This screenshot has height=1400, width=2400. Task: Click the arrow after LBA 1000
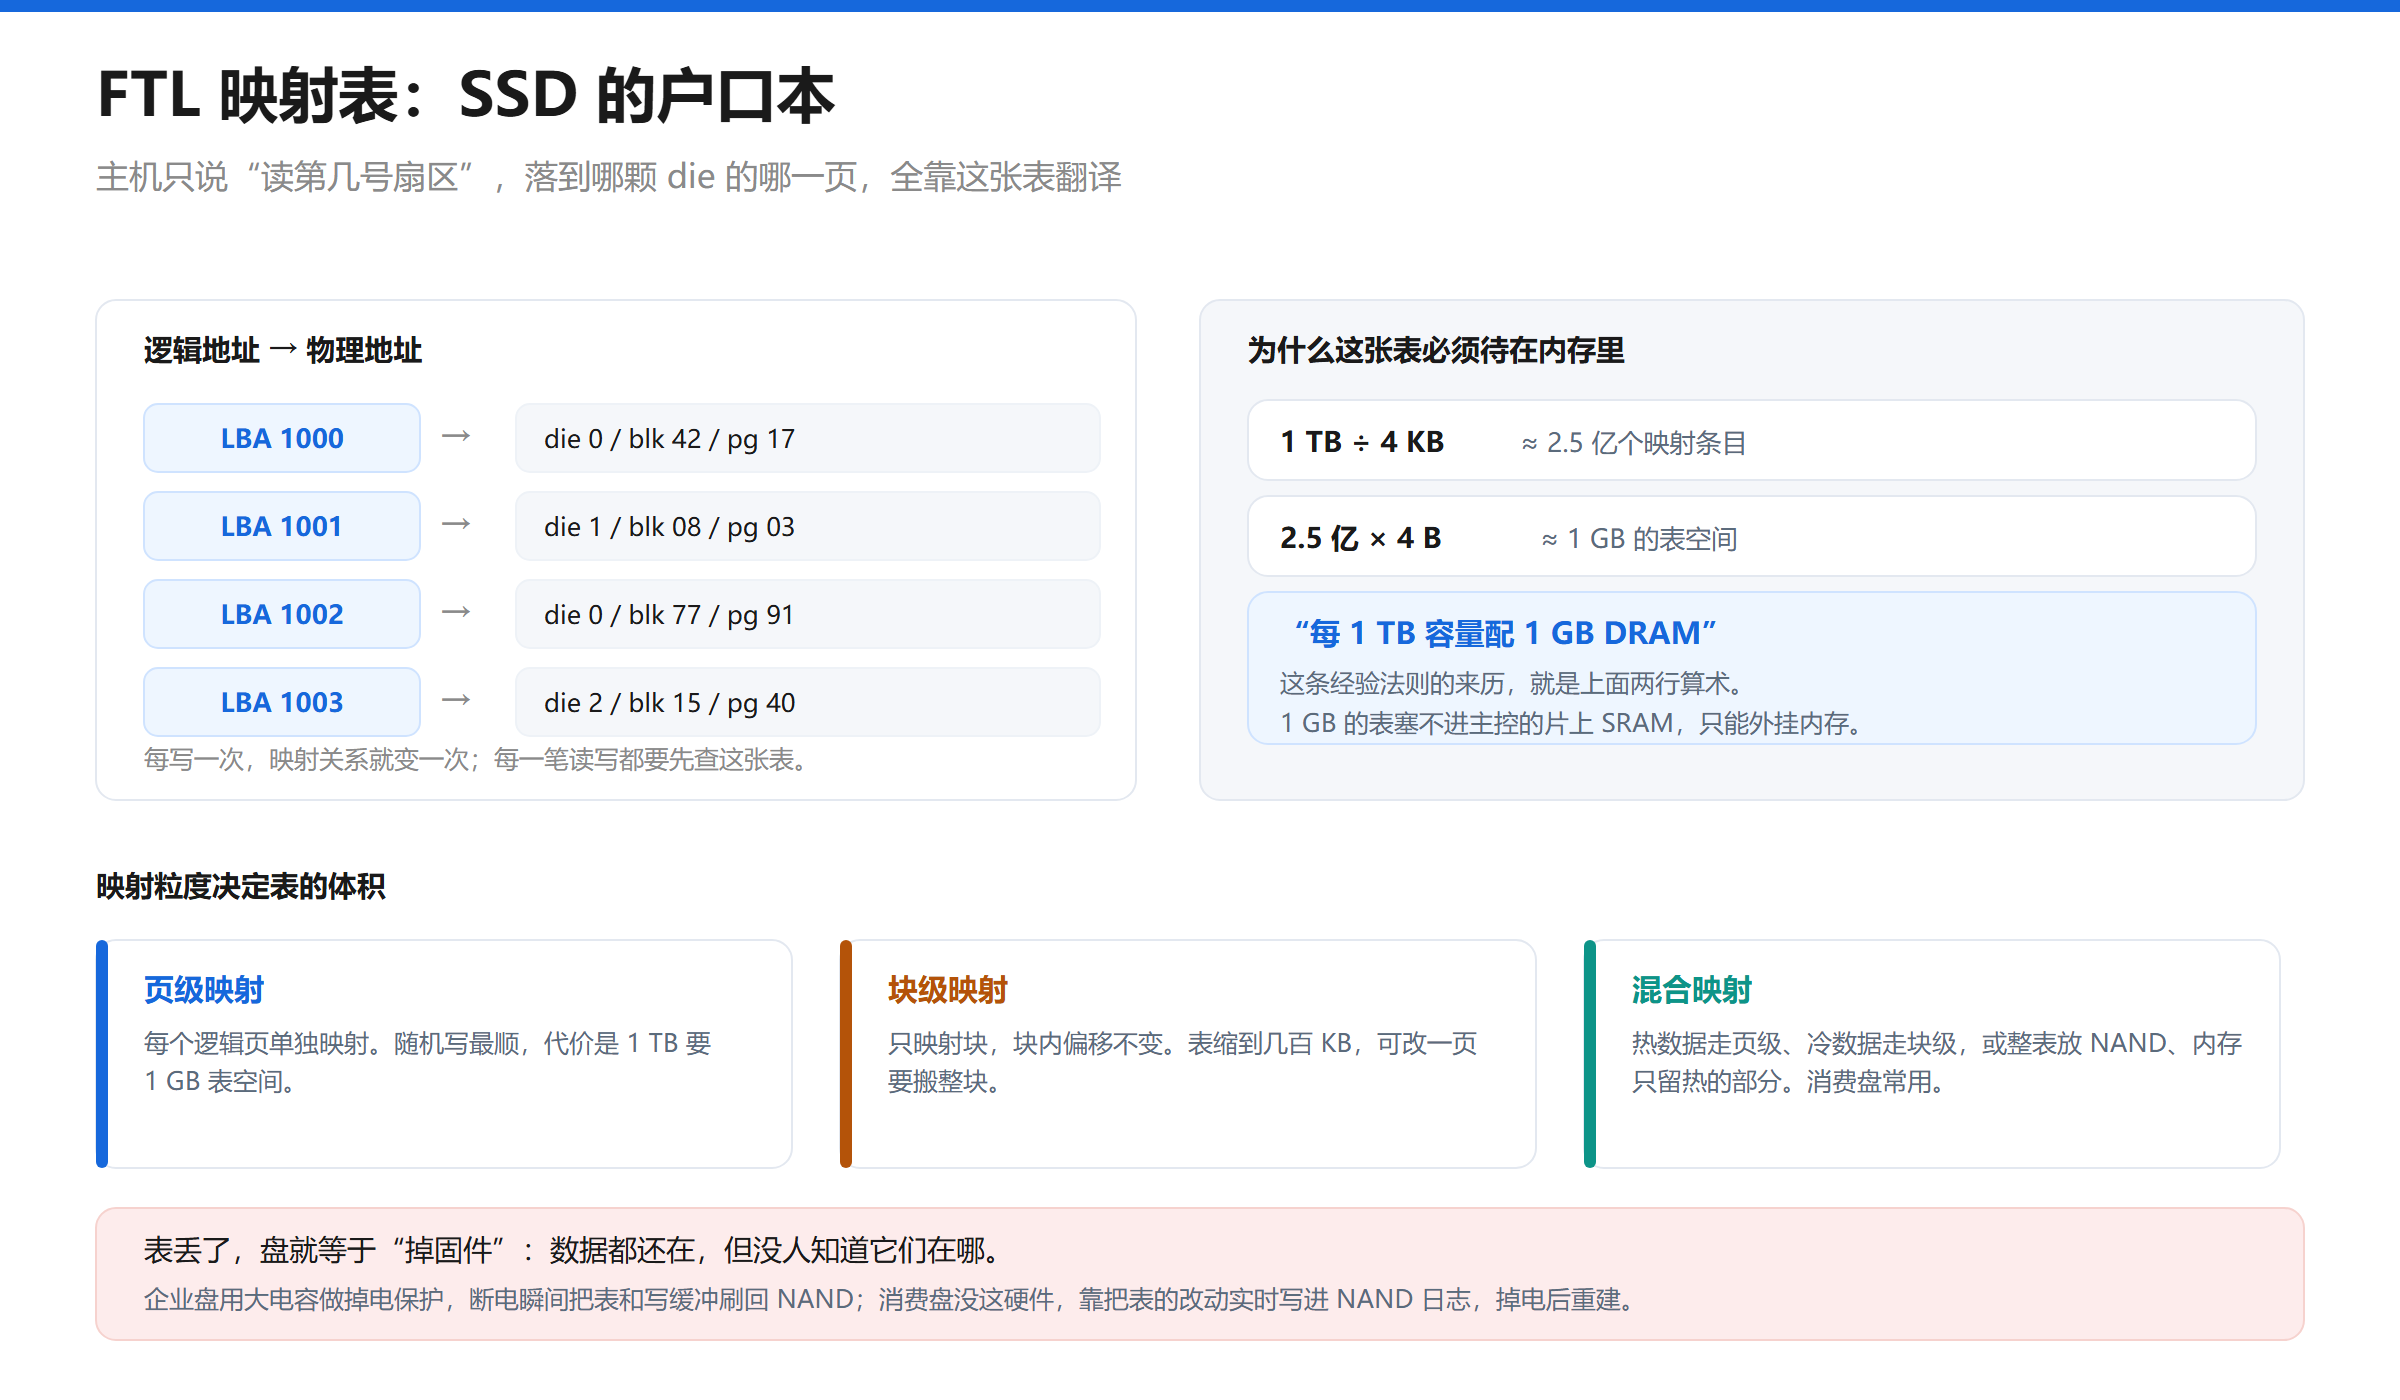click(456, 436)
